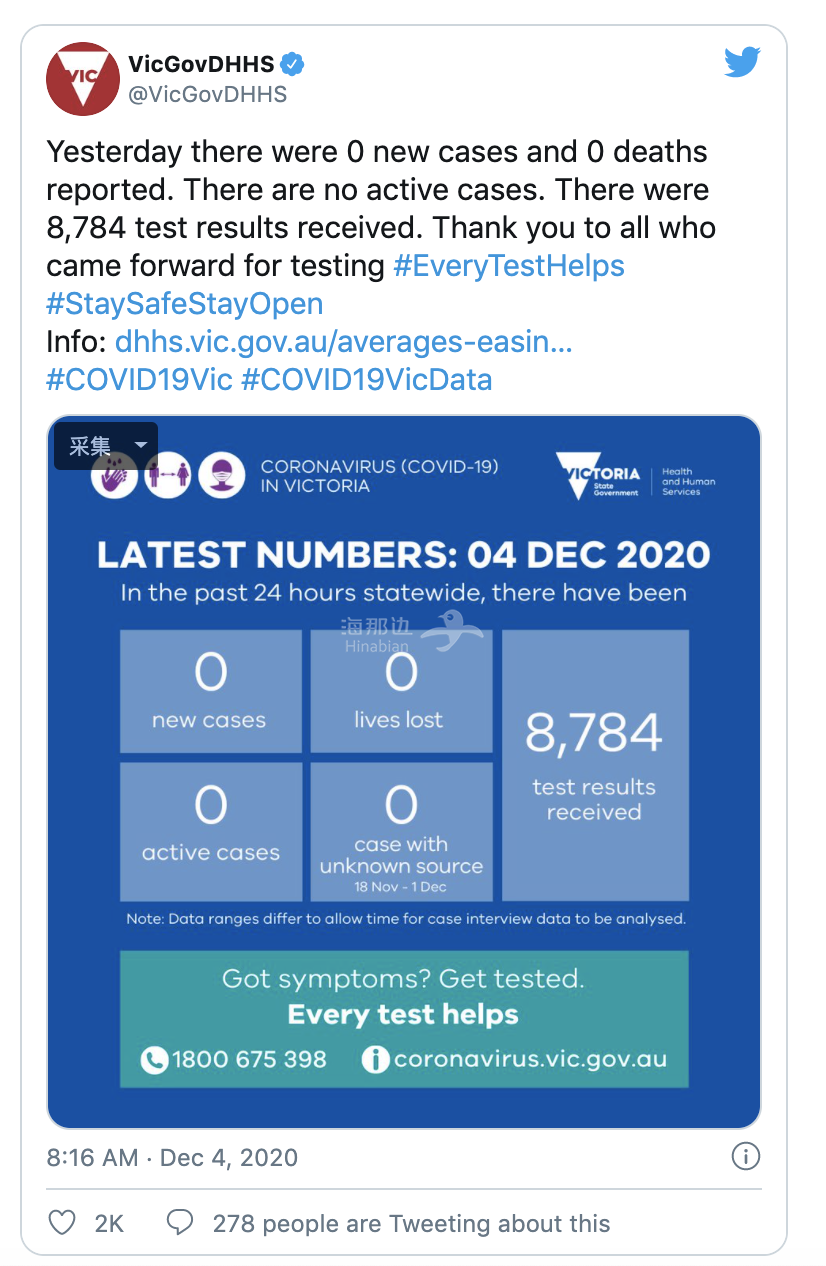This screenshot has width=826, height=1266.
Task: Like the tweet with heart icon
Action: coord(62,1223)
